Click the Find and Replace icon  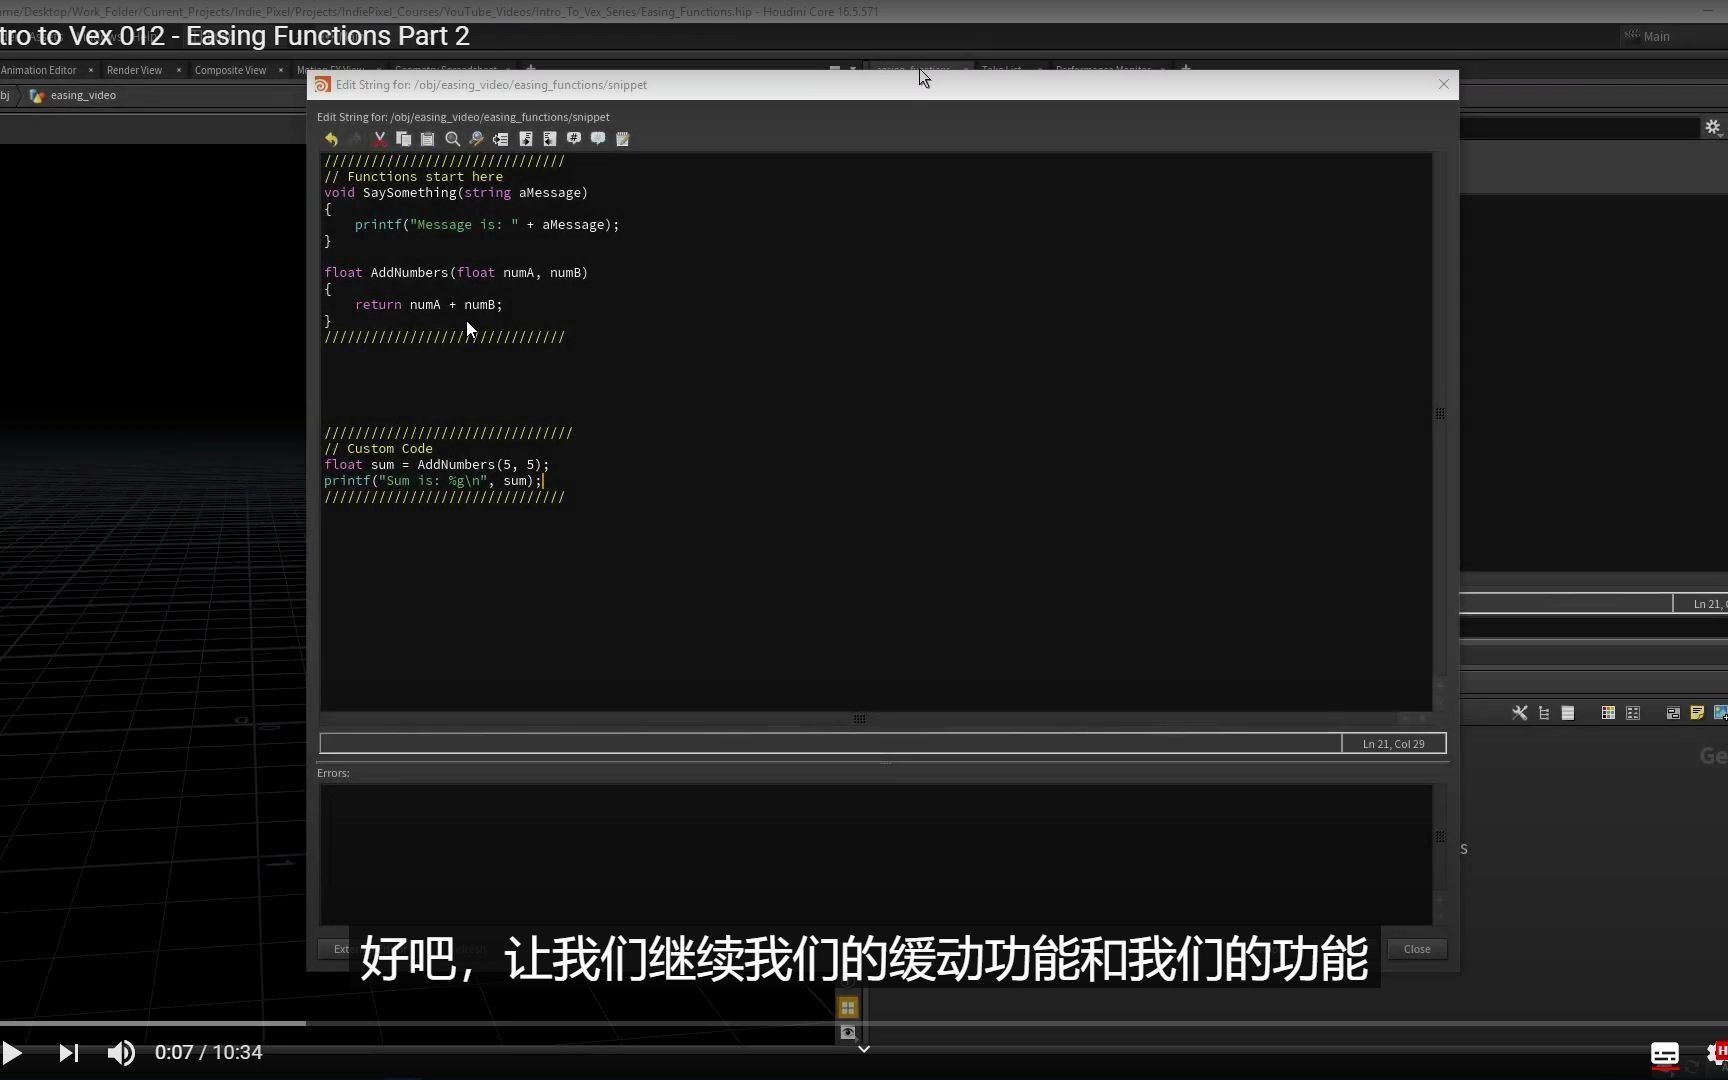pyautogui.click(x=476, y=139)
